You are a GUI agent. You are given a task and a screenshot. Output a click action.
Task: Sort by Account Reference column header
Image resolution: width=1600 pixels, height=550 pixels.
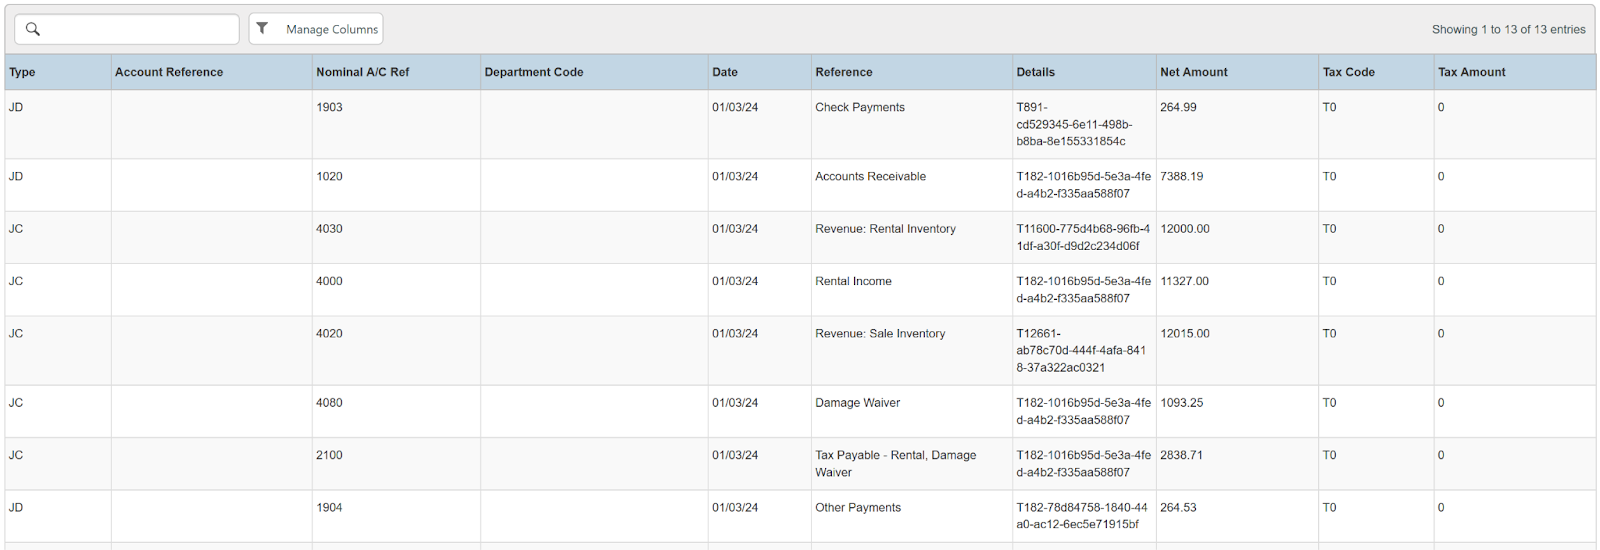[169, 72]
